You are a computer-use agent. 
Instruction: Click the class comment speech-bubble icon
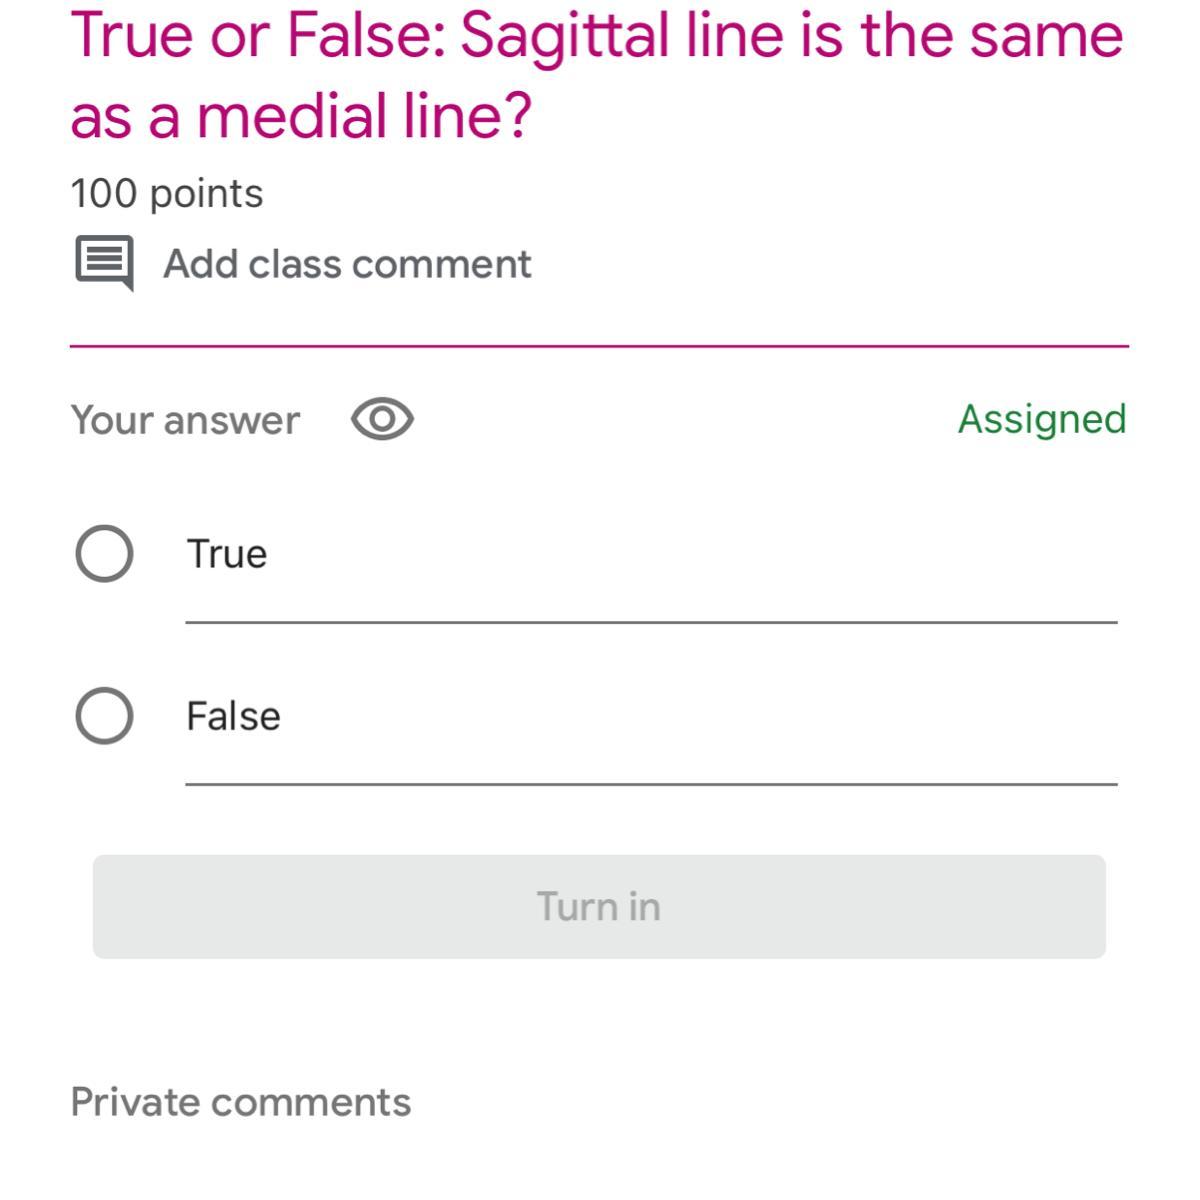click(104, 263)
